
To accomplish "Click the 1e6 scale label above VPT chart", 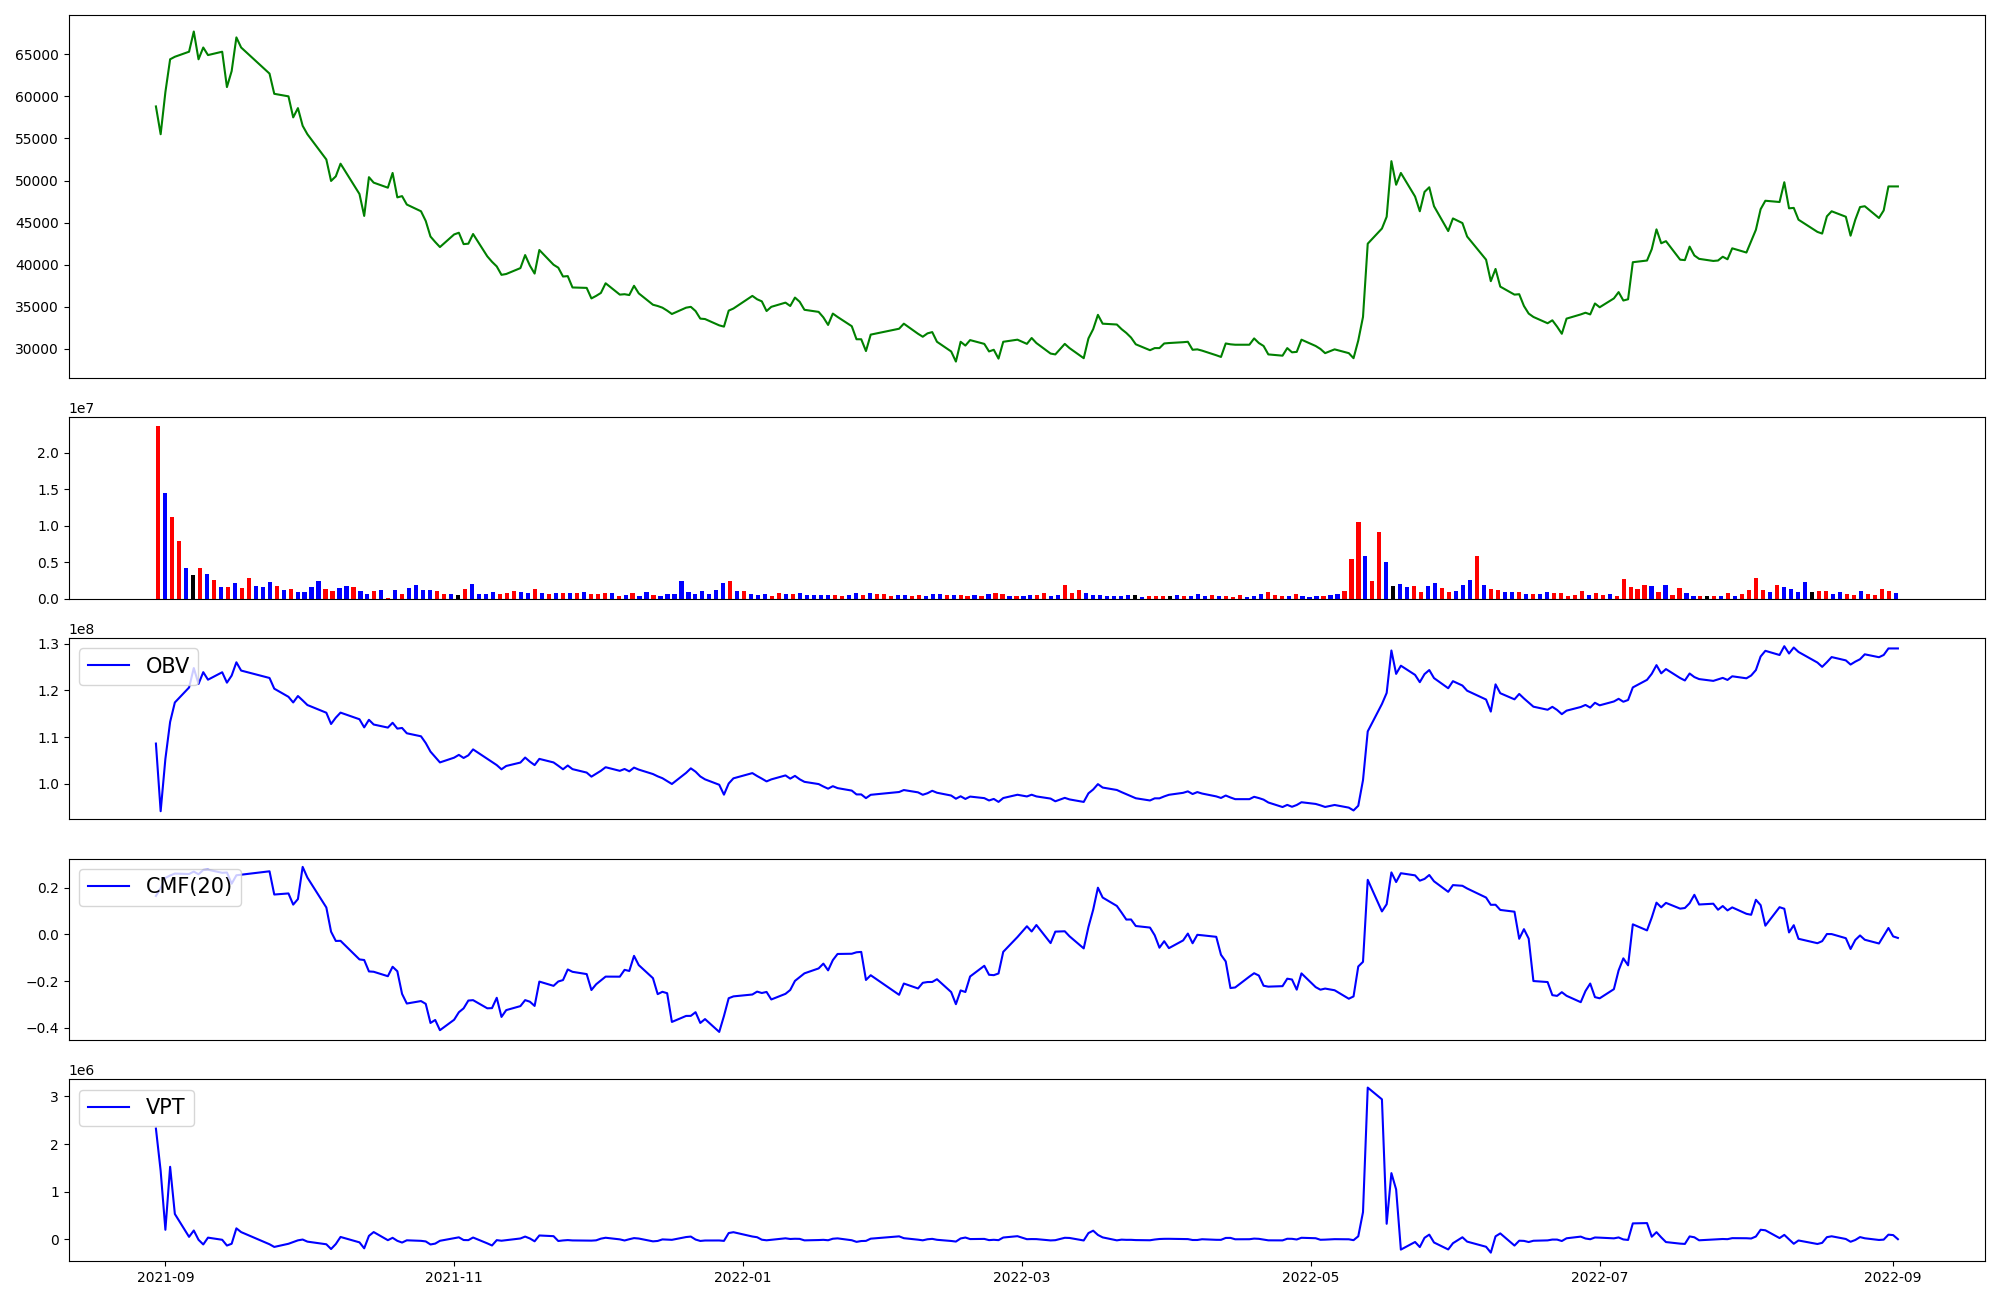I will point(82,1071).
